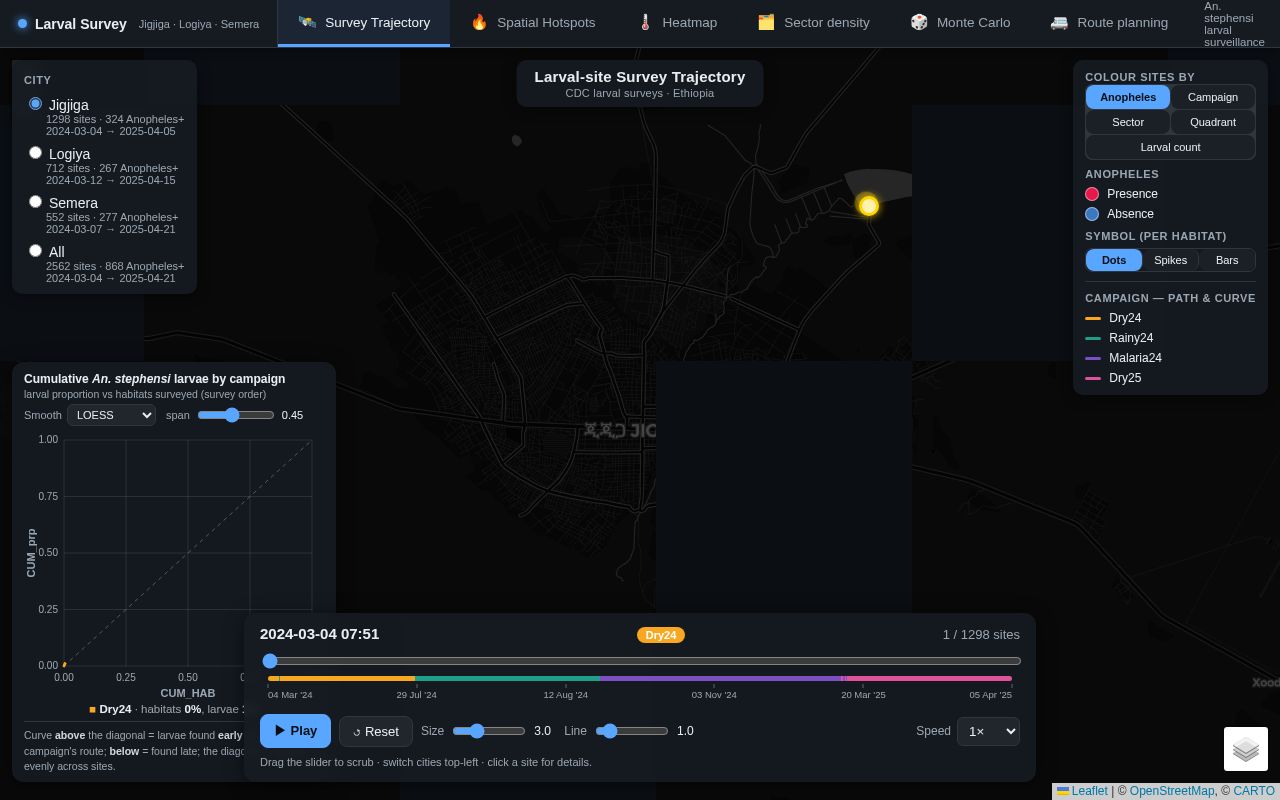Click the thermometer icon for Heatmap
1280x800 pixels.
point(645,22)
